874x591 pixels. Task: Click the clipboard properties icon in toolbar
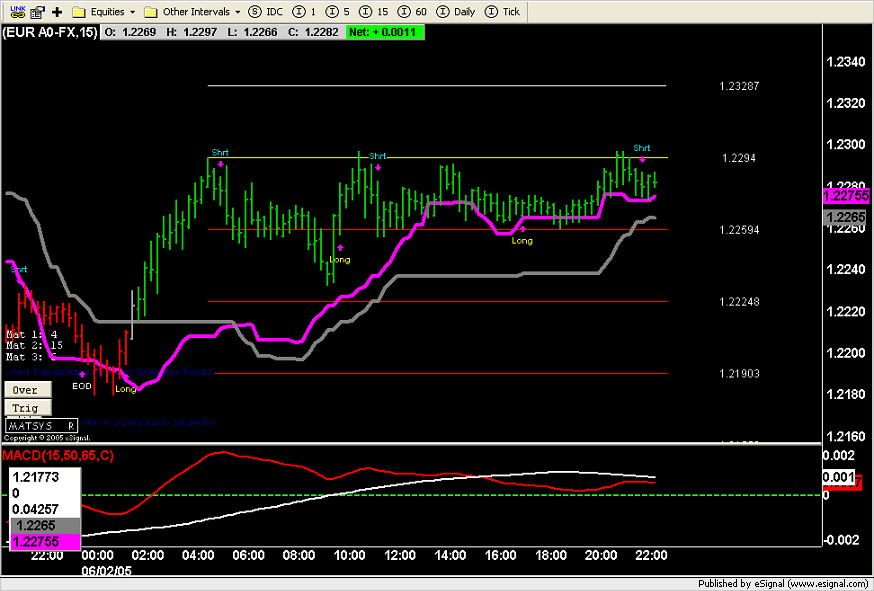point(38,11)
